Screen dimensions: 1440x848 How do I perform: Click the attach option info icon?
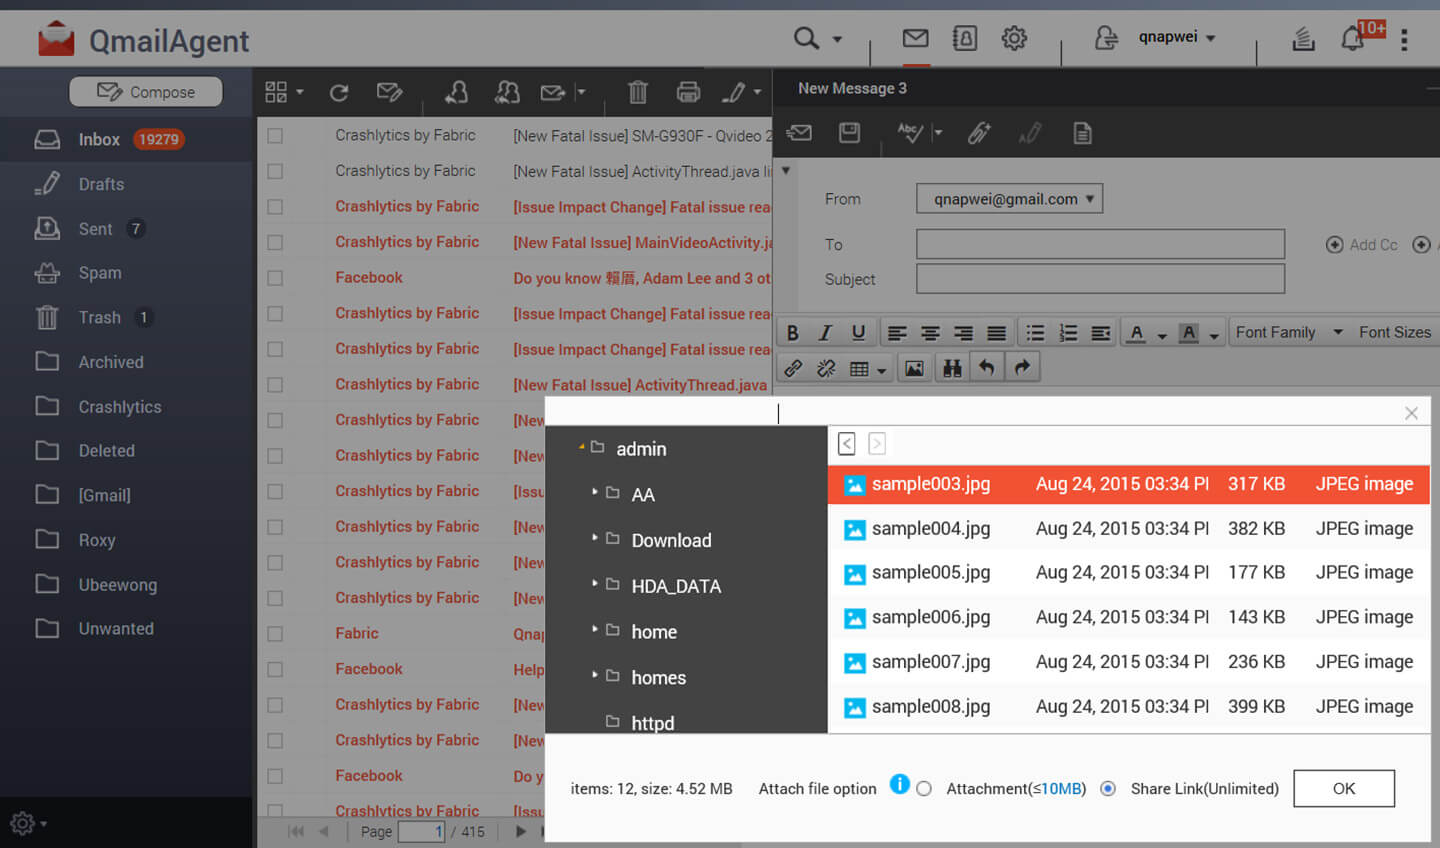(900, 785)
